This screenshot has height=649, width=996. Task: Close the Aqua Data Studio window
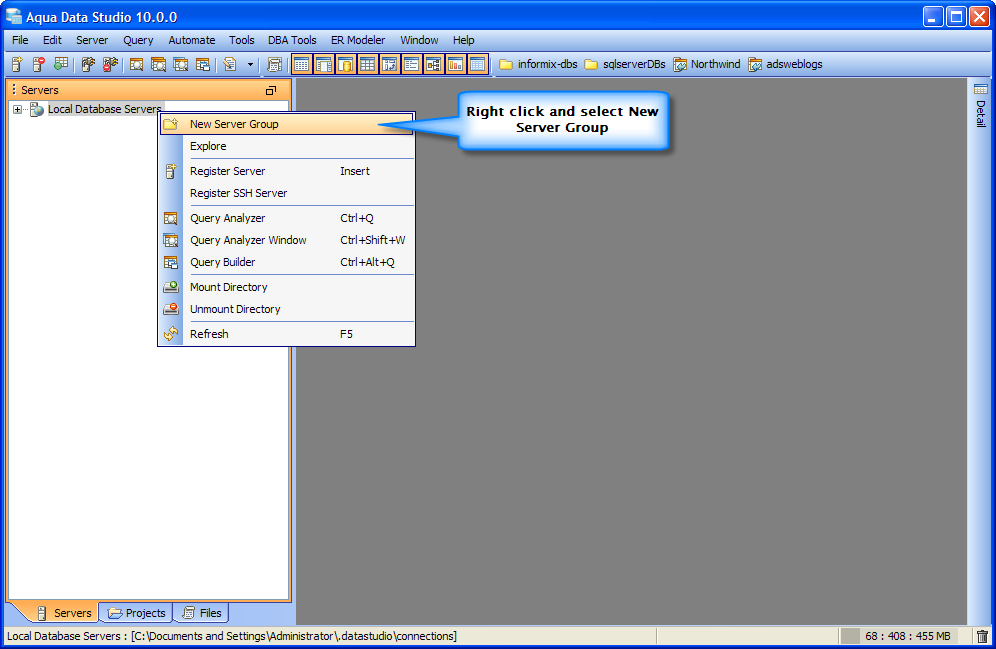(979, 17)
